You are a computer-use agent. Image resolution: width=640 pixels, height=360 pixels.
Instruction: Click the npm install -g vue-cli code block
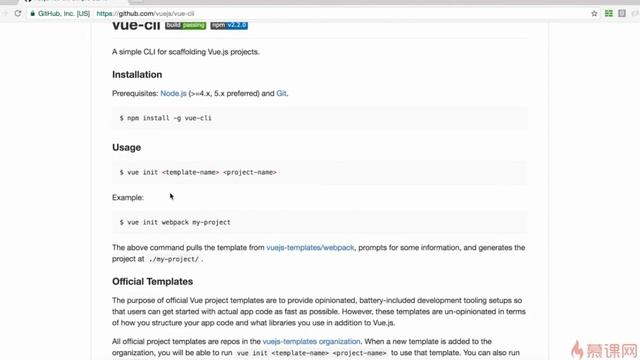[320, 118]
